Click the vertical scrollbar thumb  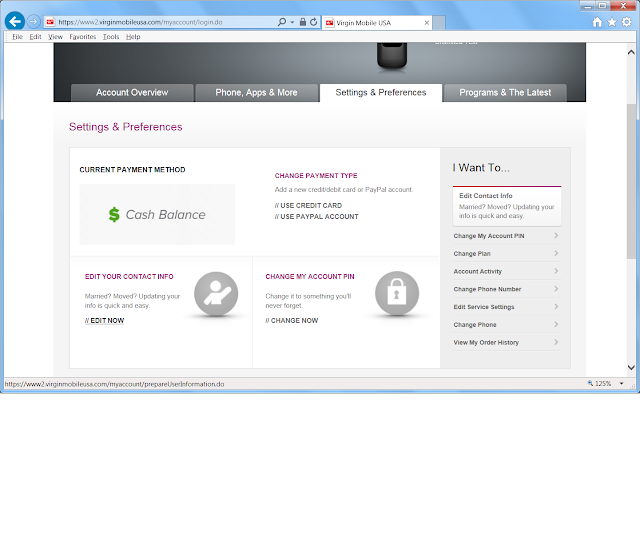[631, 181]
